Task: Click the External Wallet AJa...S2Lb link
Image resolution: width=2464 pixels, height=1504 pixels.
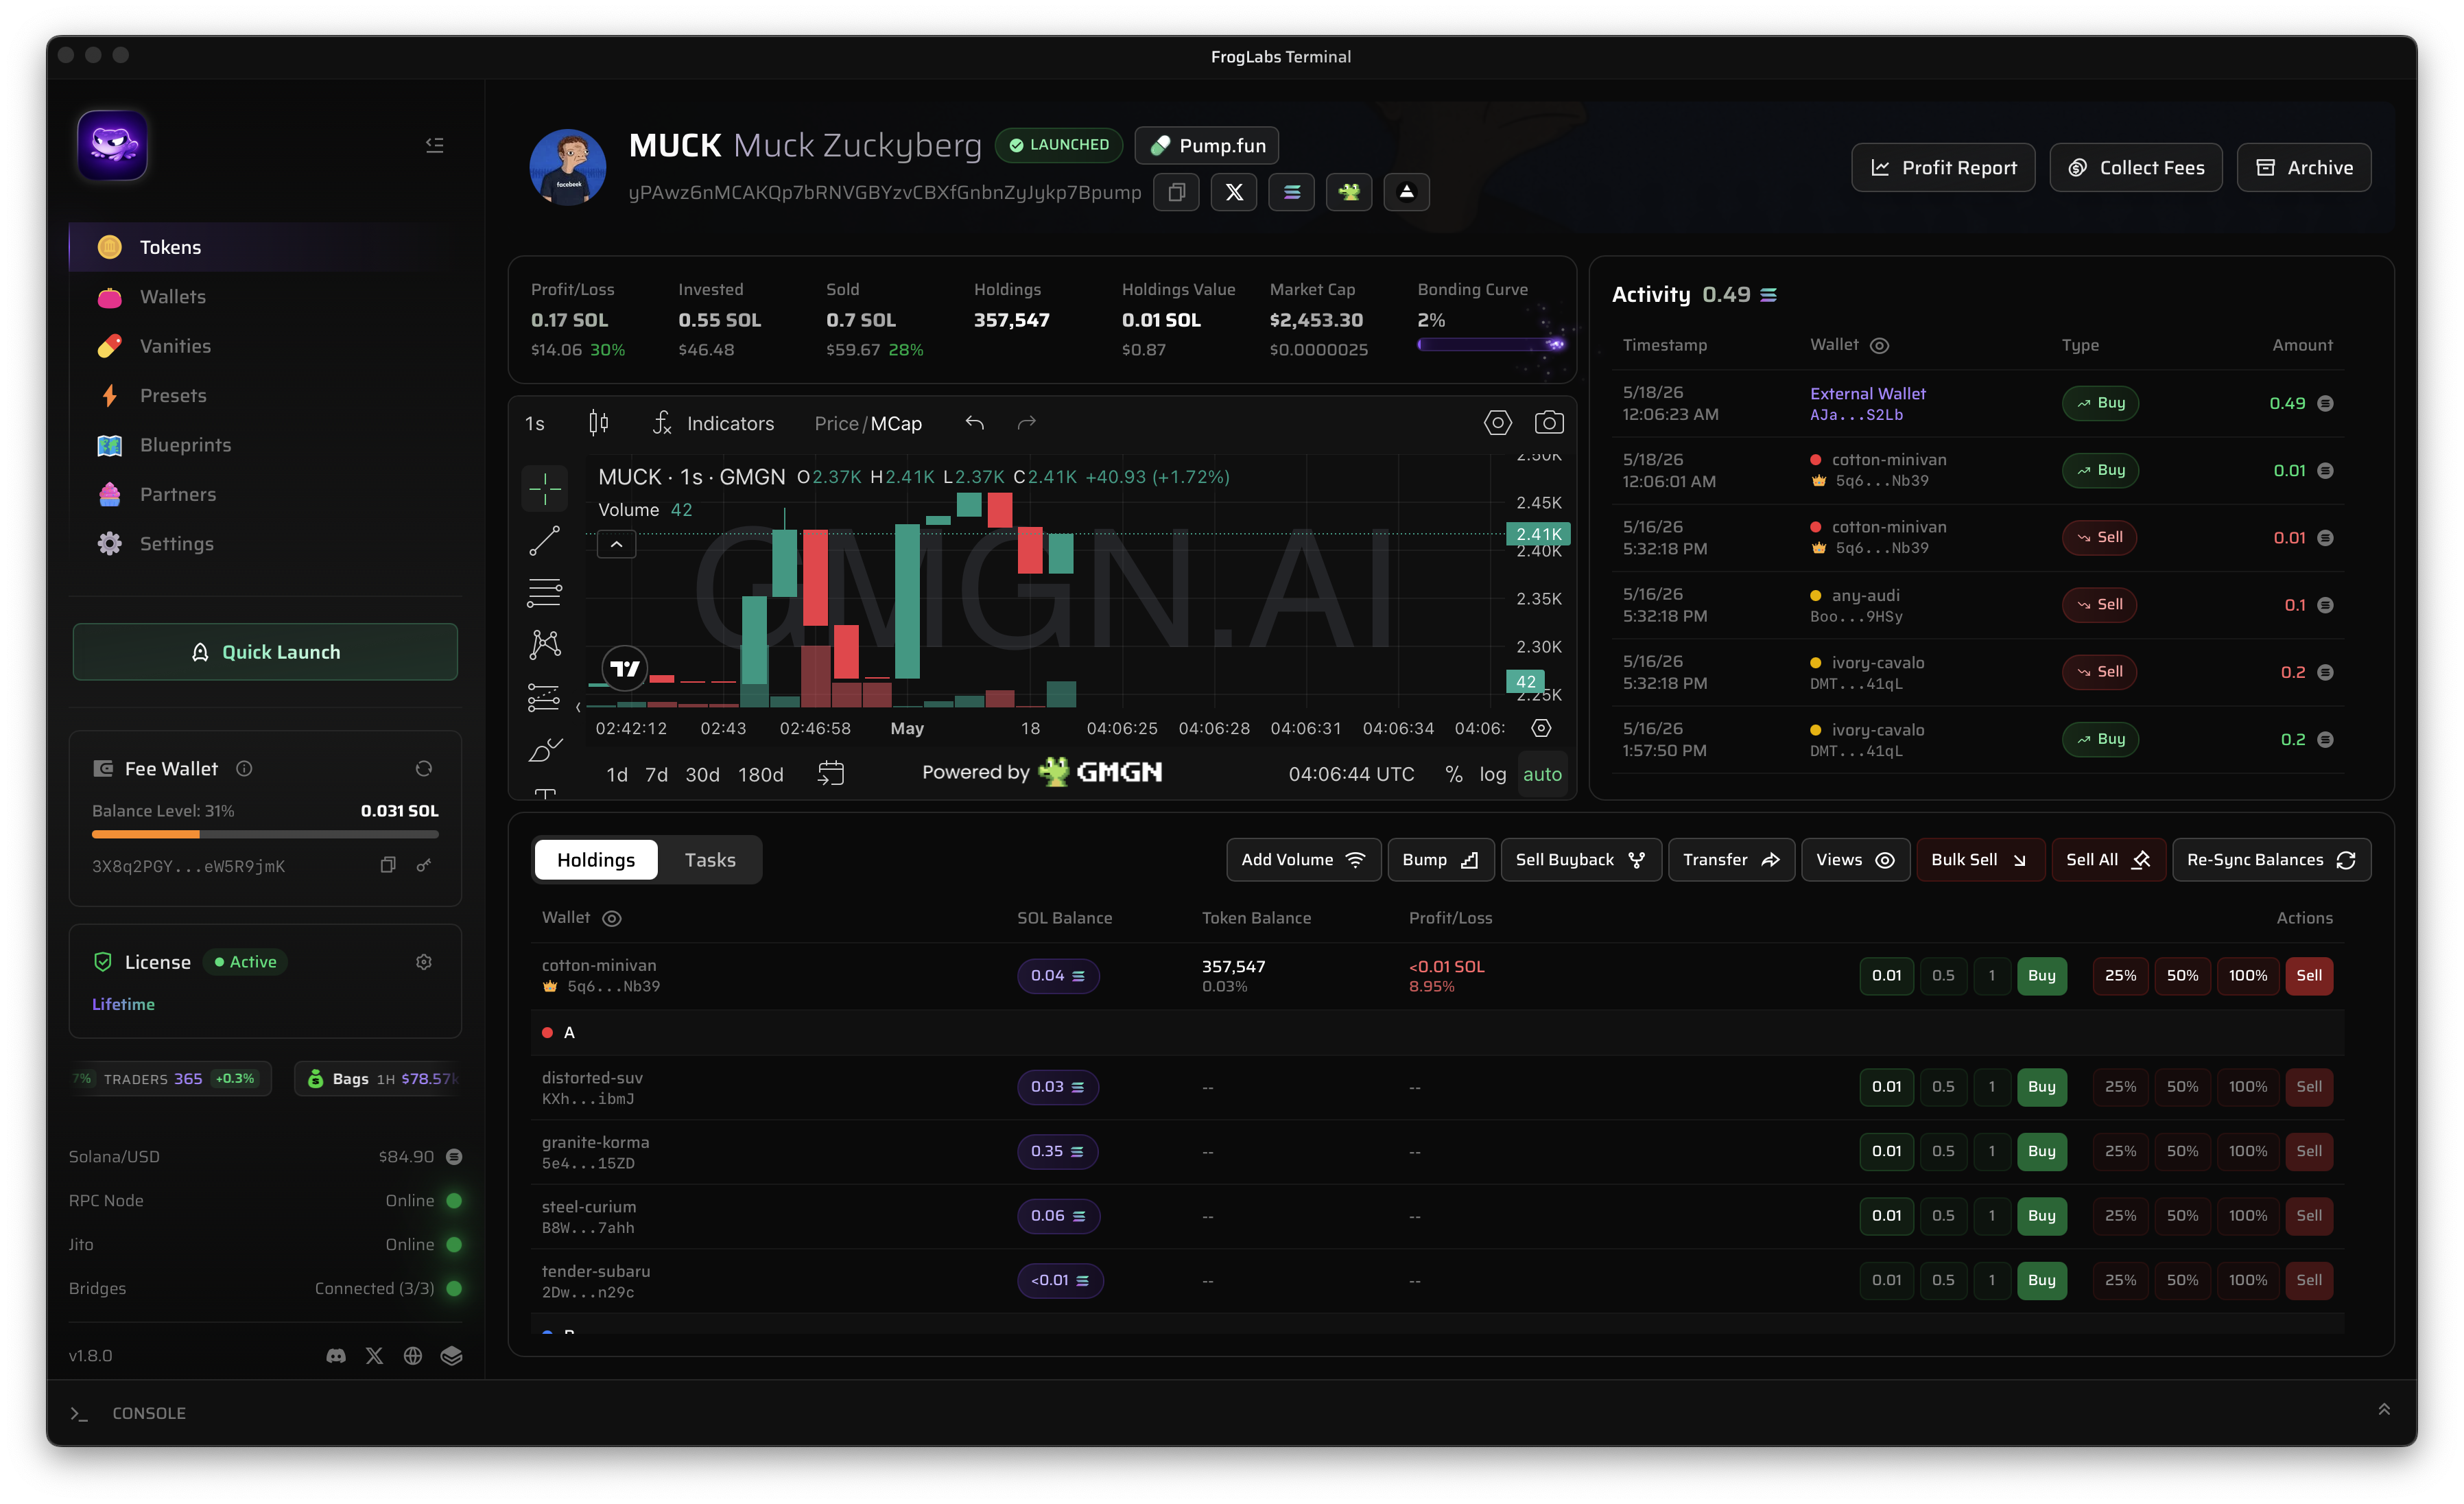Action: (x=1867, y=403)
